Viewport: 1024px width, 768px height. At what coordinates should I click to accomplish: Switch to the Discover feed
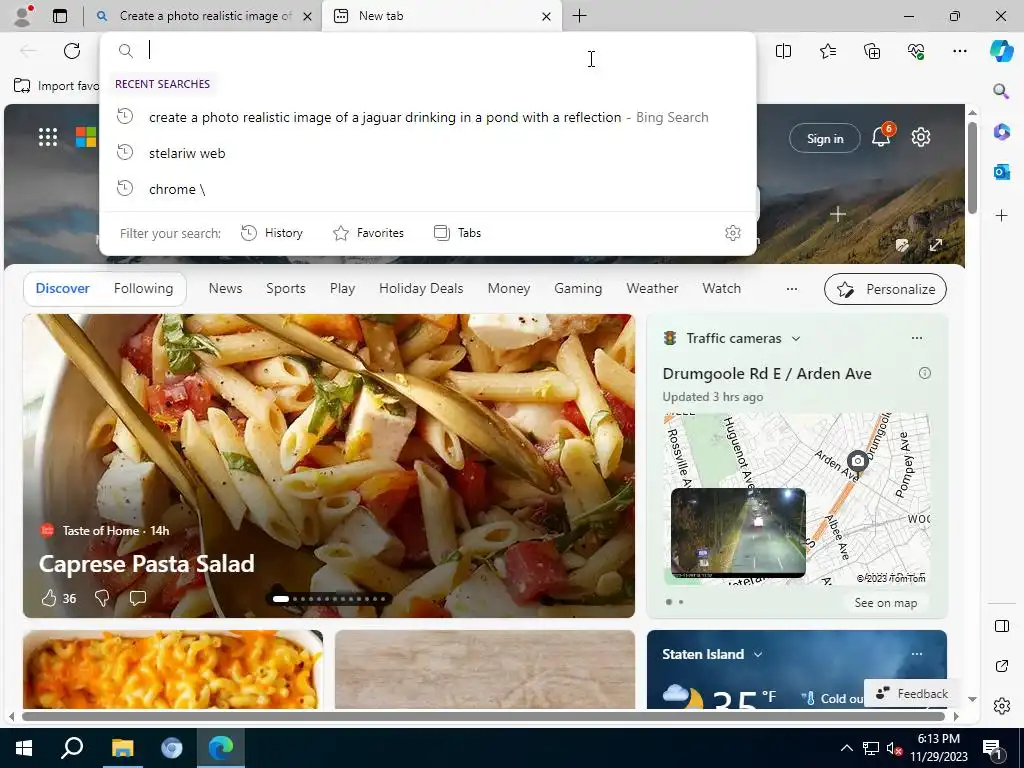coord(63,289)
